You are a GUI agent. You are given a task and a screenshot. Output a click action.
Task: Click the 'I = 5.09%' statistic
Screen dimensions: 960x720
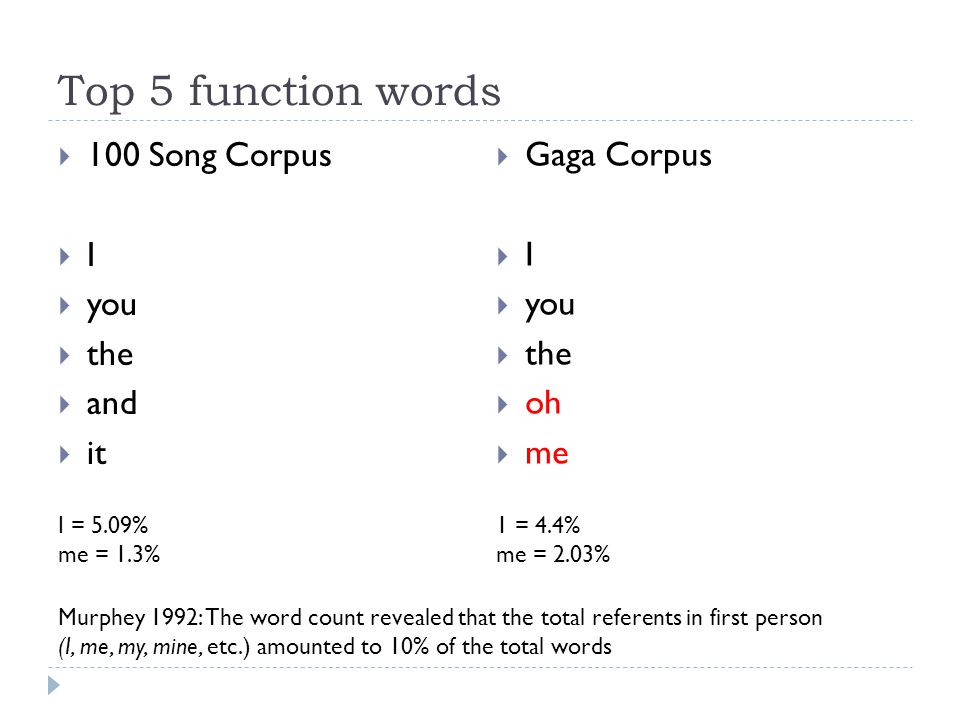(103, 525)
